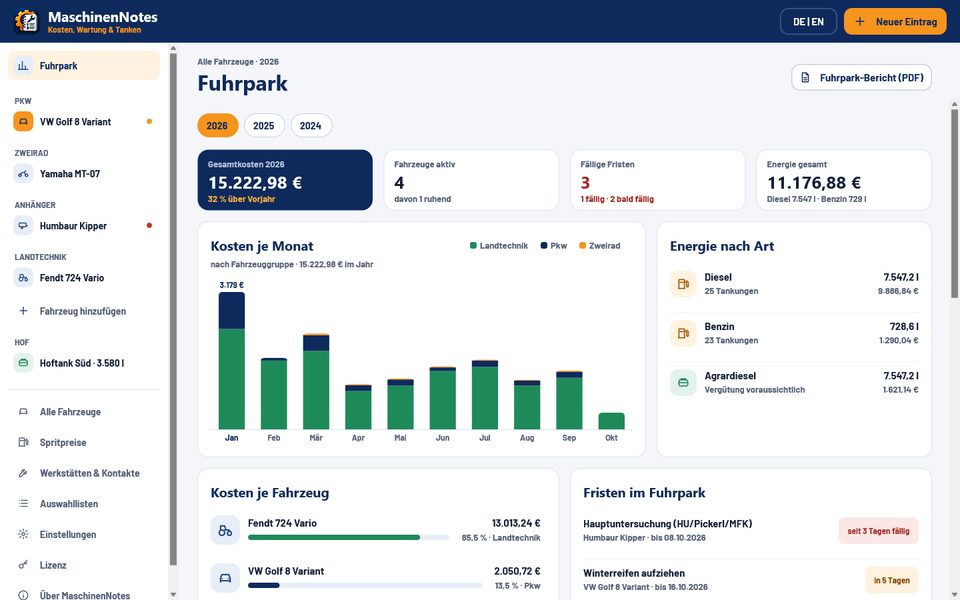Toggle language with the DE | EN switch
The width and height of the screenshot is (960, 600).
pyautogui.click(x=808, y=21)
